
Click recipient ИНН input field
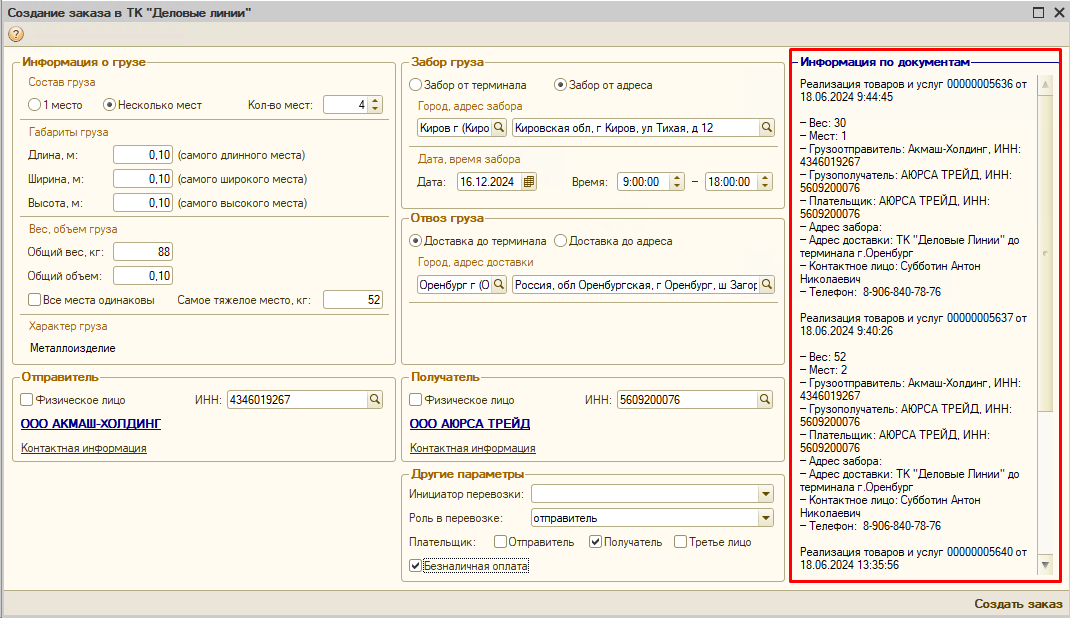tap(687, 400)
